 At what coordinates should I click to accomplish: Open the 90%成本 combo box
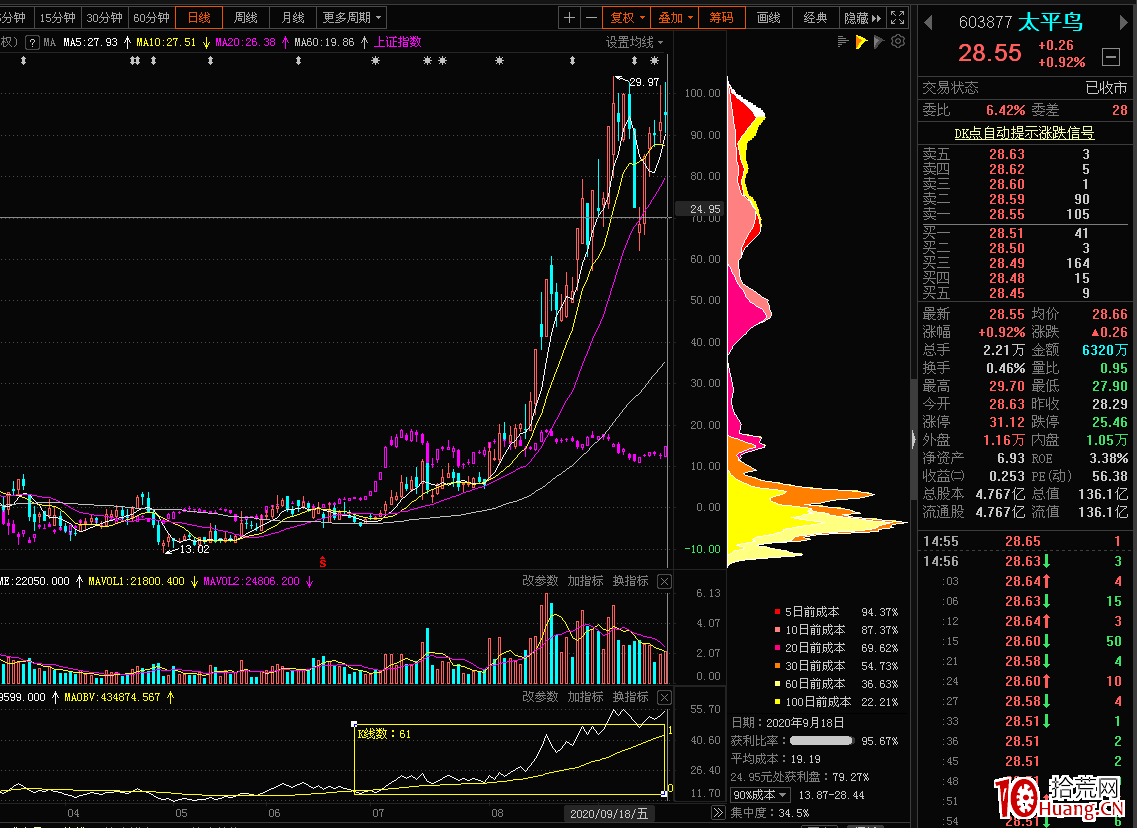760,795
